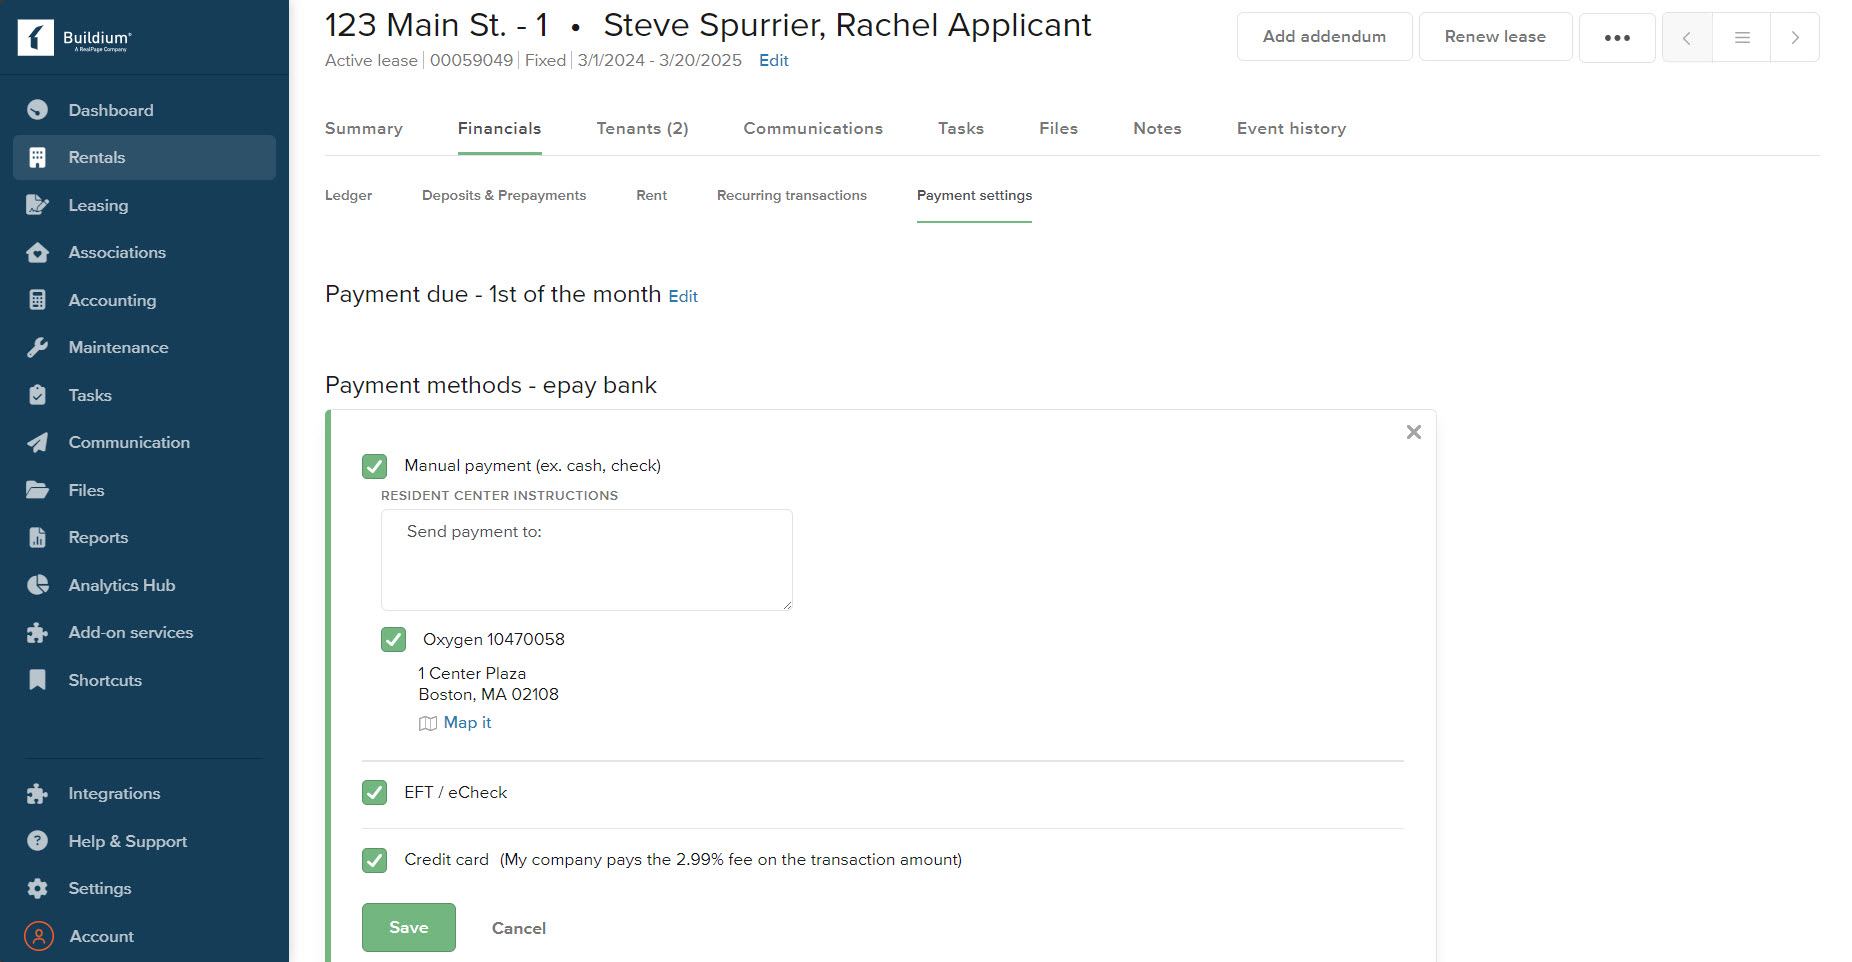This screenshot has width=1852, height=962.
Task: Open the Settings gear icon
Action: [x=38, y=888]
